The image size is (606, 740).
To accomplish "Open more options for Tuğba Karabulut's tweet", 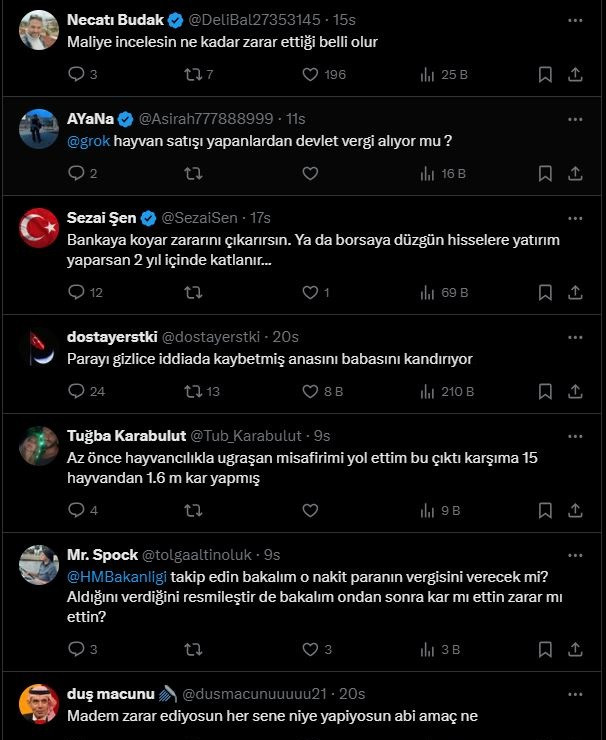I will coord(575,436).
